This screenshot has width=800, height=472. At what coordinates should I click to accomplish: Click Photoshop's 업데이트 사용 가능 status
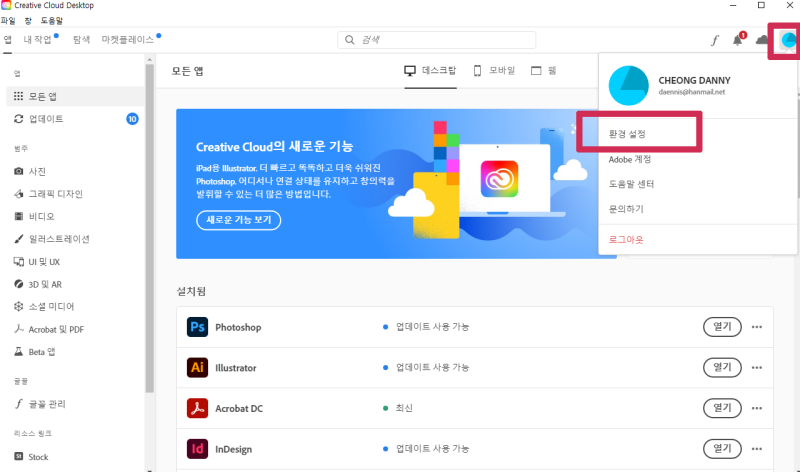click(x=432, y=327)
